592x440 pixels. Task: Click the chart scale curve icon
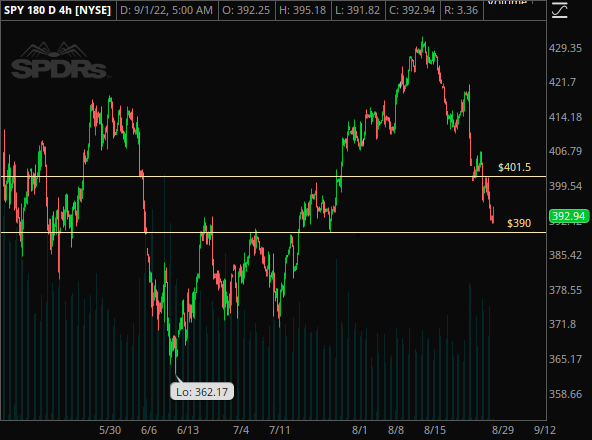click(560, 10)
